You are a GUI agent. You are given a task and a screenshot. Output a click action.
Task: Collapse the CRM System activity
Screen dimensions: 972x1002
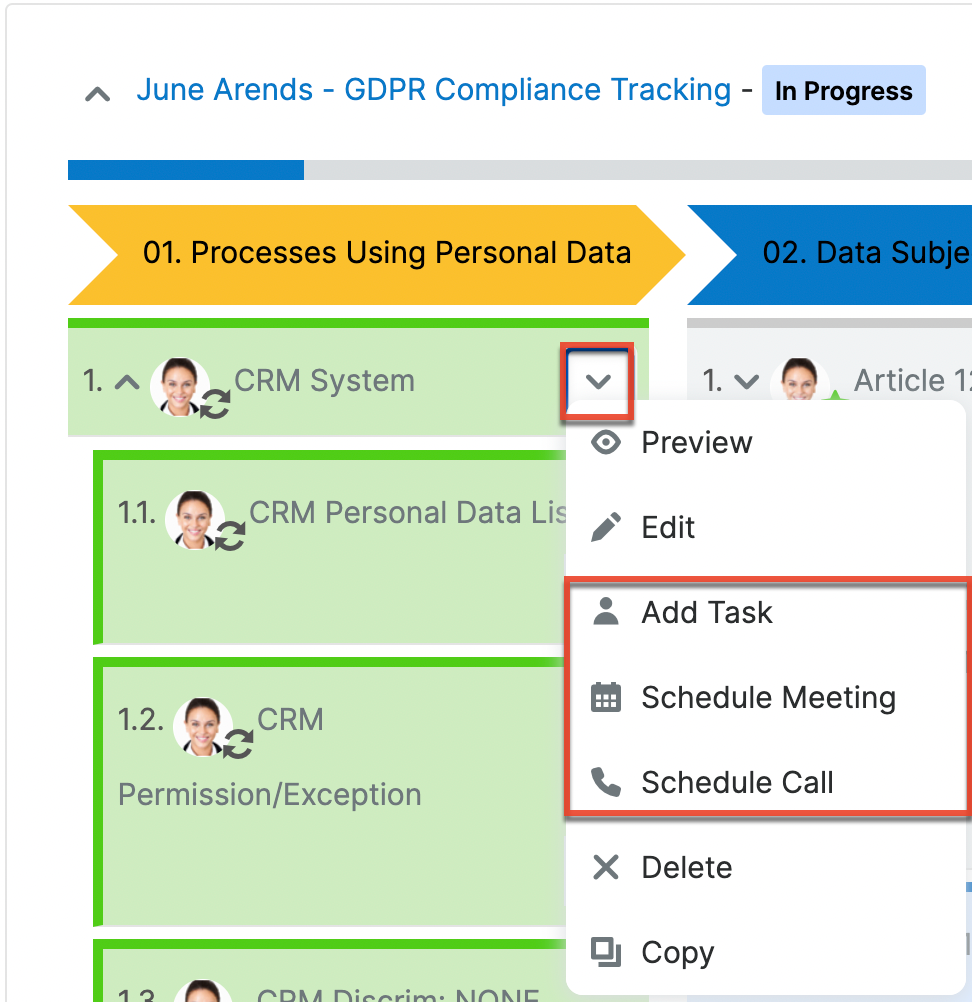click(x=126, y=382)
